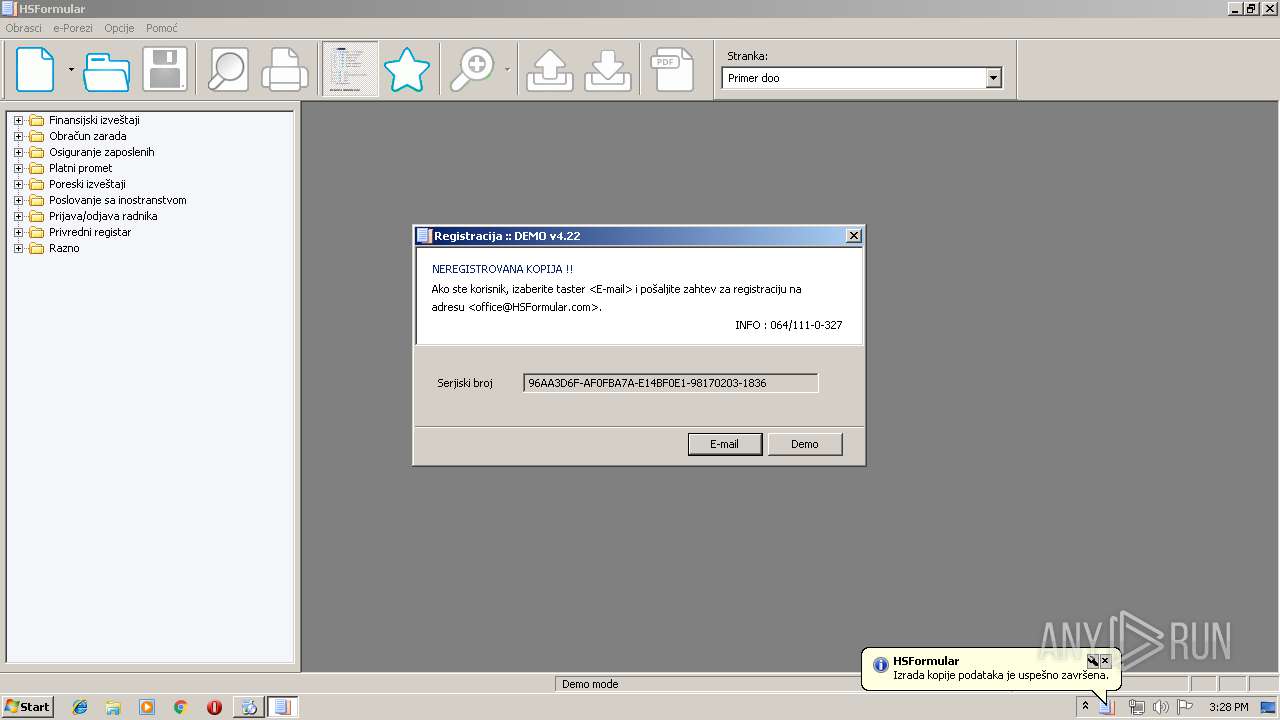Expand the Finansijski izveštaji tree node
Screen dimensions: 1280x720
(18, 120)
